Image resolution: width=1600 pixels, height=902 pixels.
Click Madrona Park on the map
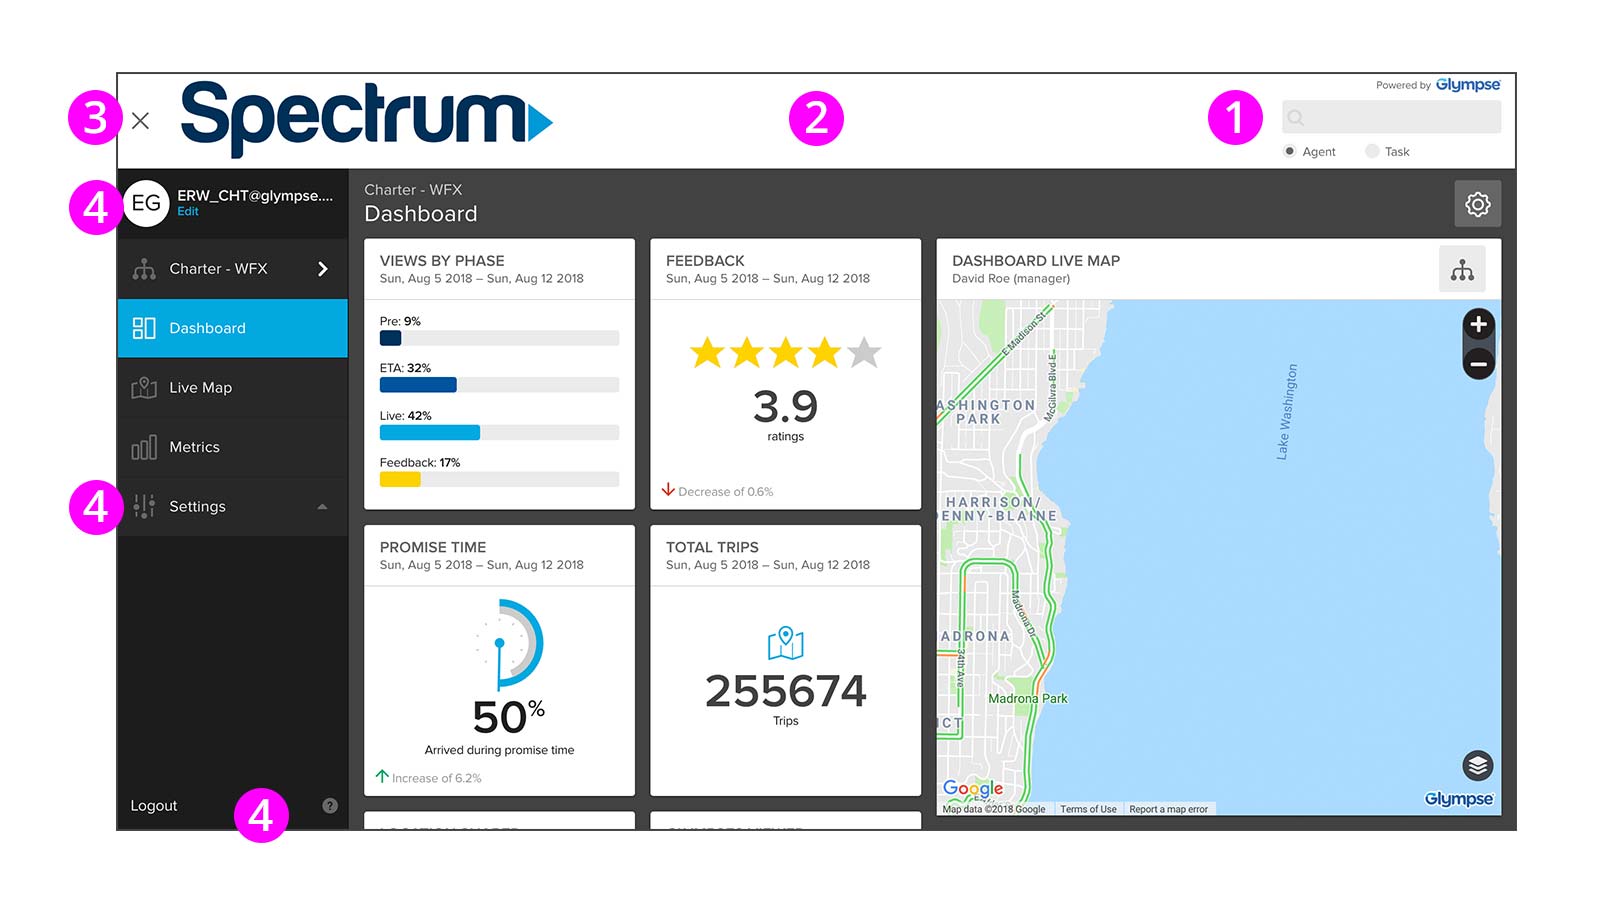(1028, 699)
